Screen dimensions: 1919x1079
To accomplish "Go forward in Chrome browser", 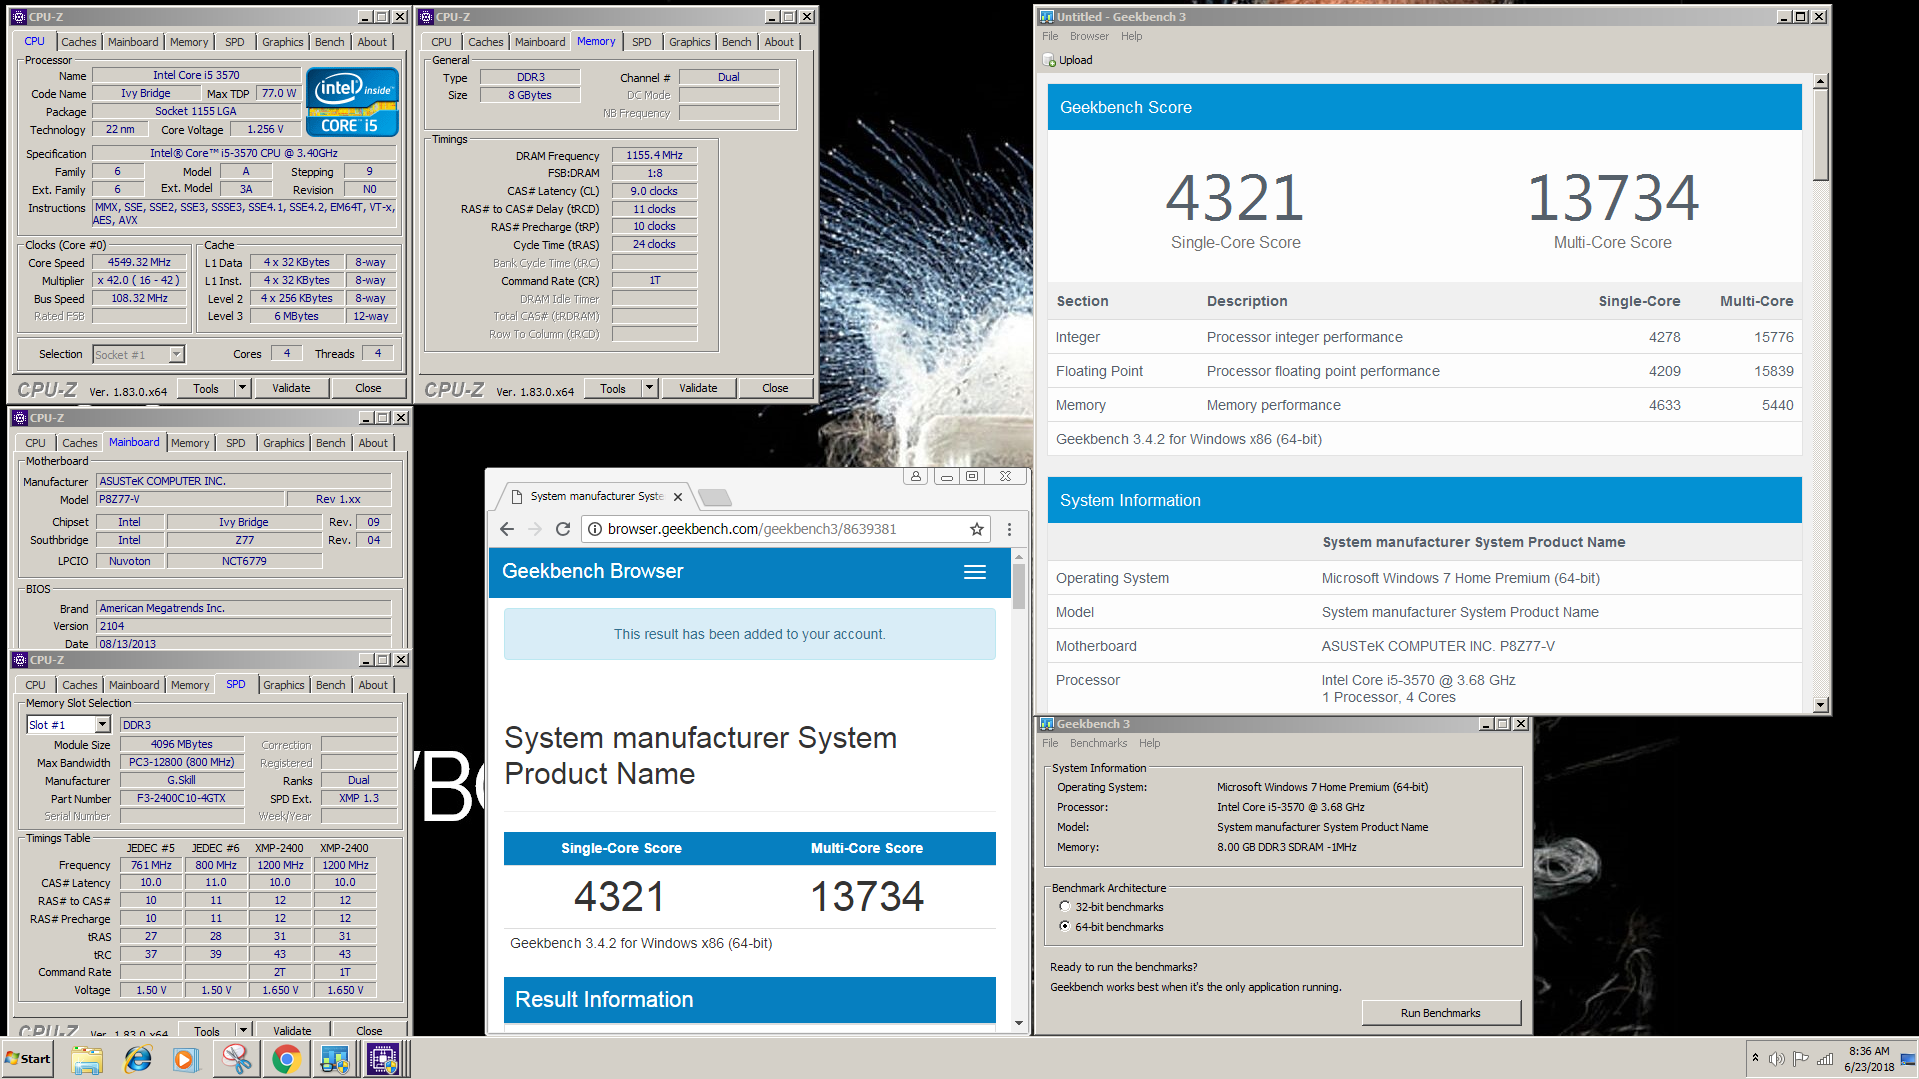I will point(535,529).
